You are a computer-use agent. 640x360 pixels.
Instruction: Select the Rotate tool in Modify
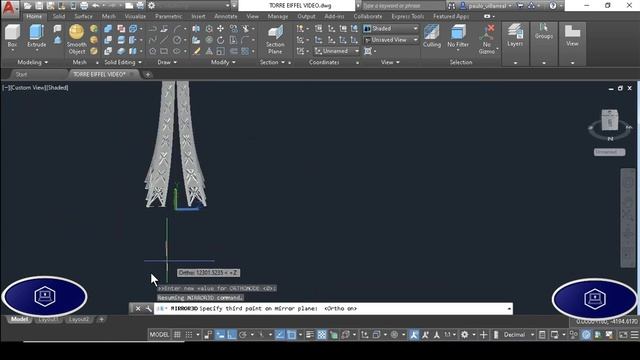pyautogui.click(x=220, y=40)
